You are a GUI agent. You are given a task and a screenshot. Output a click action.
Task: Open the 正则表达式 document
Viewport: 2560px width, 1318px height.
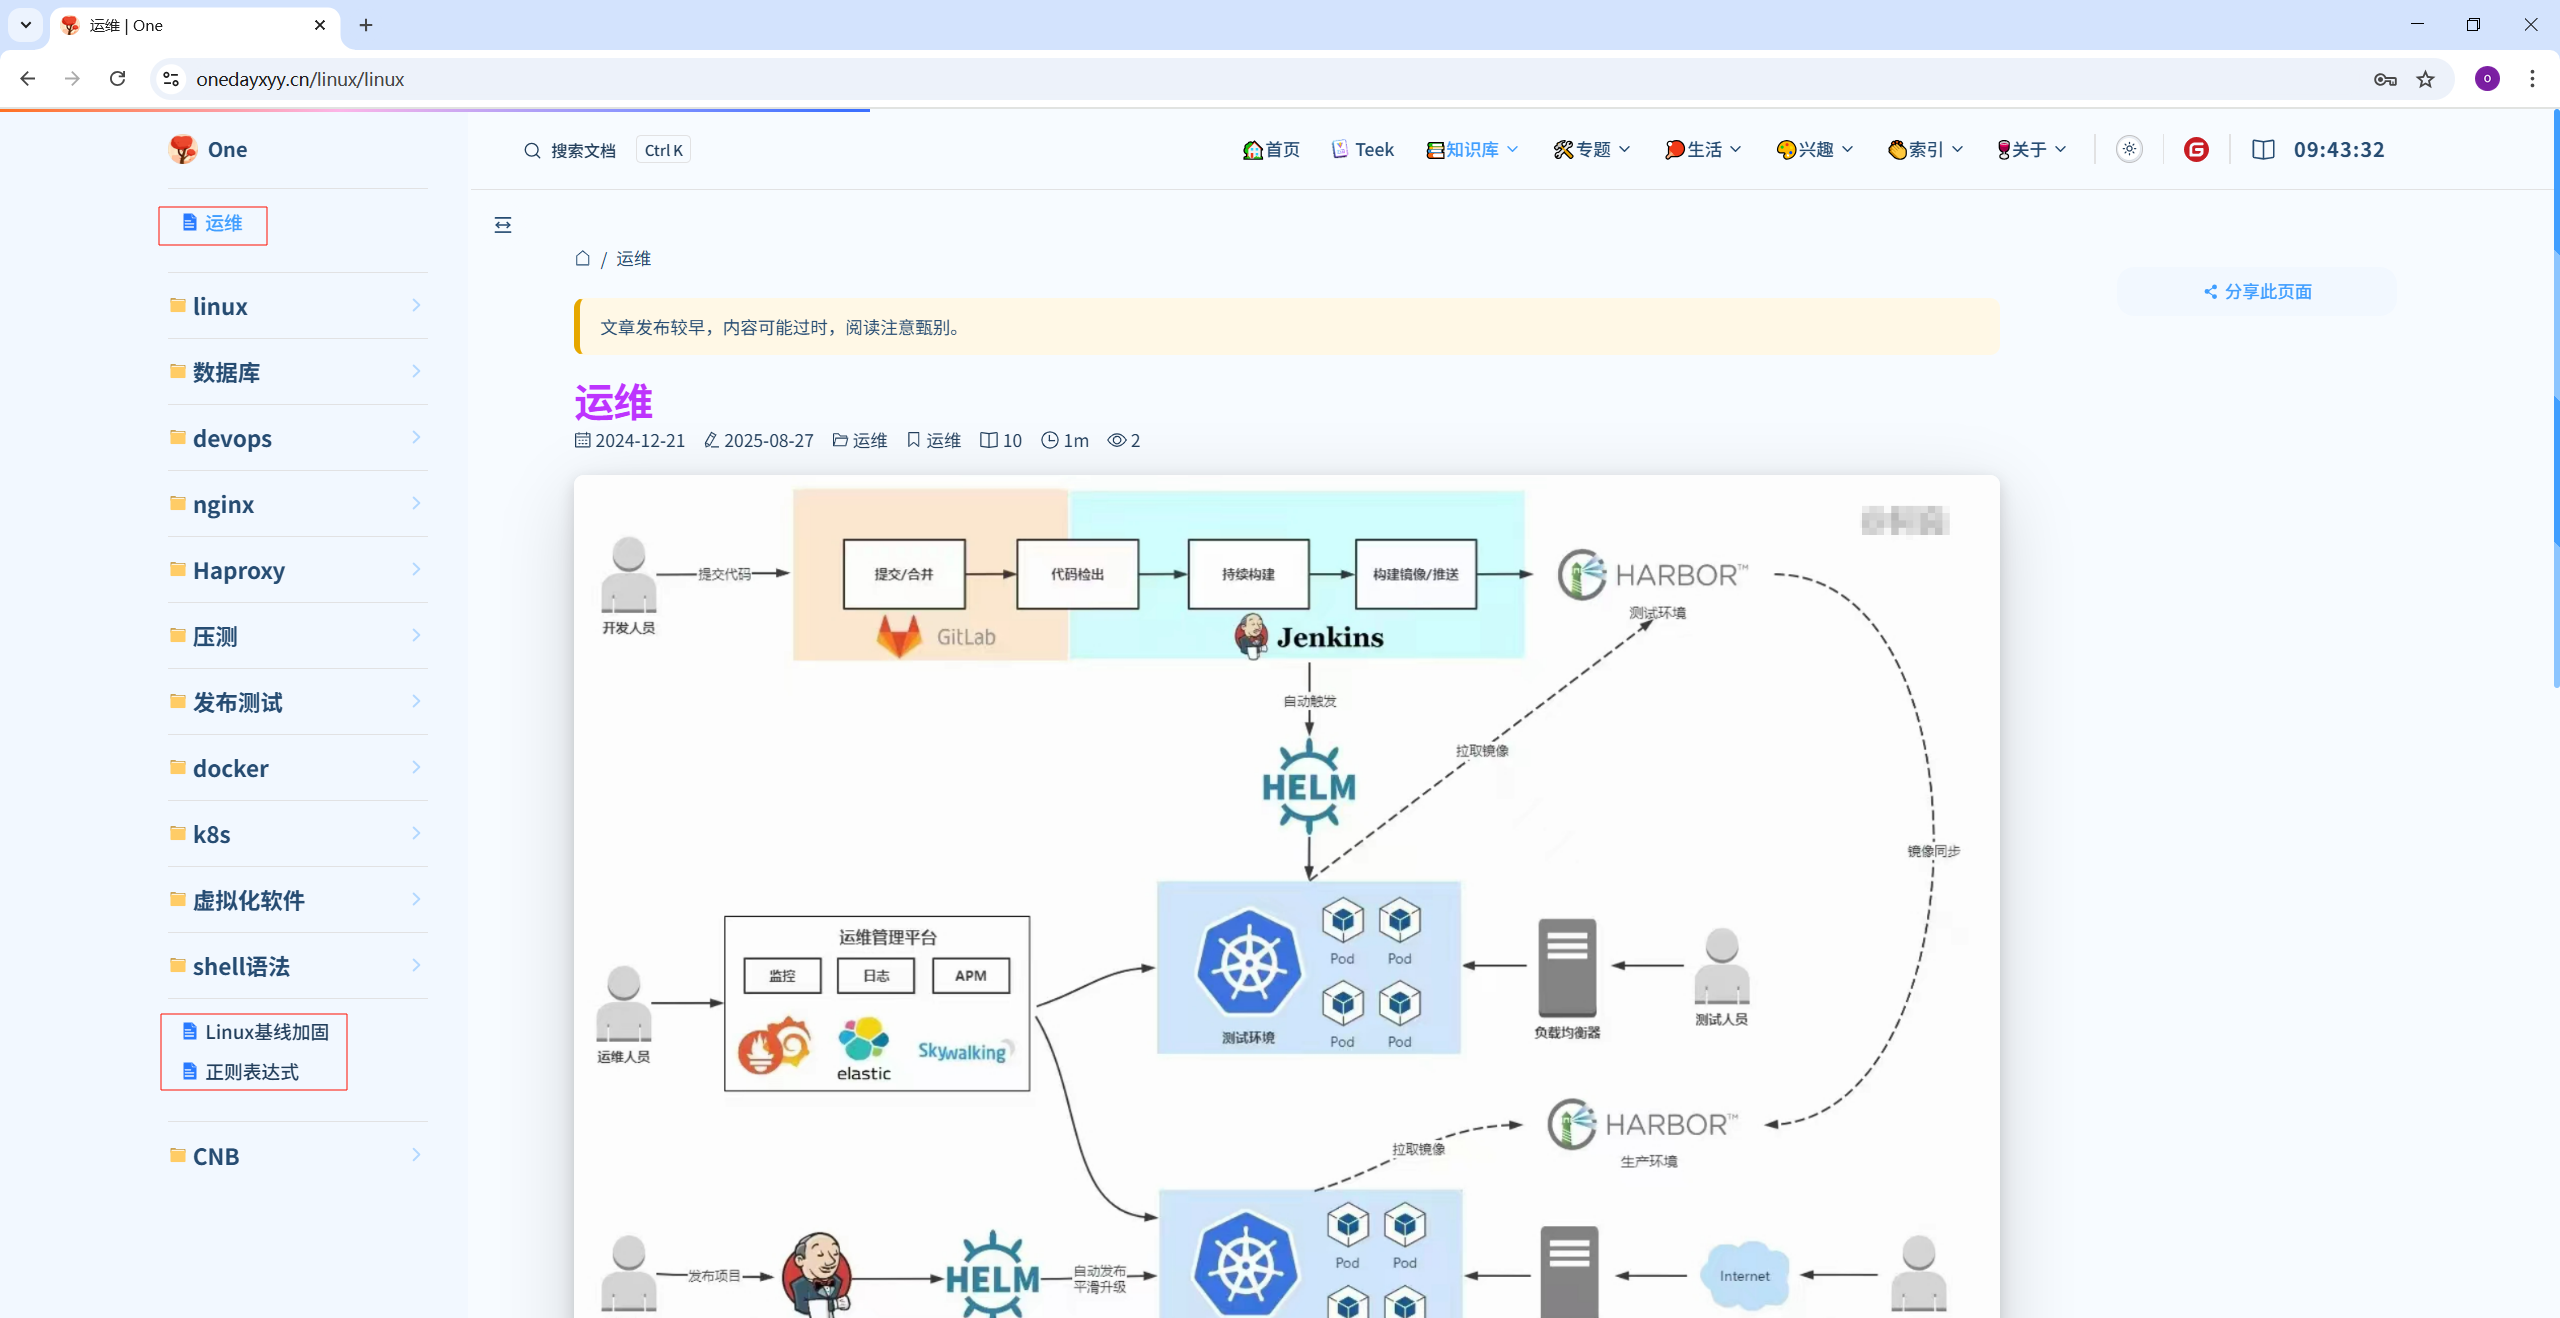(241, 1072)
